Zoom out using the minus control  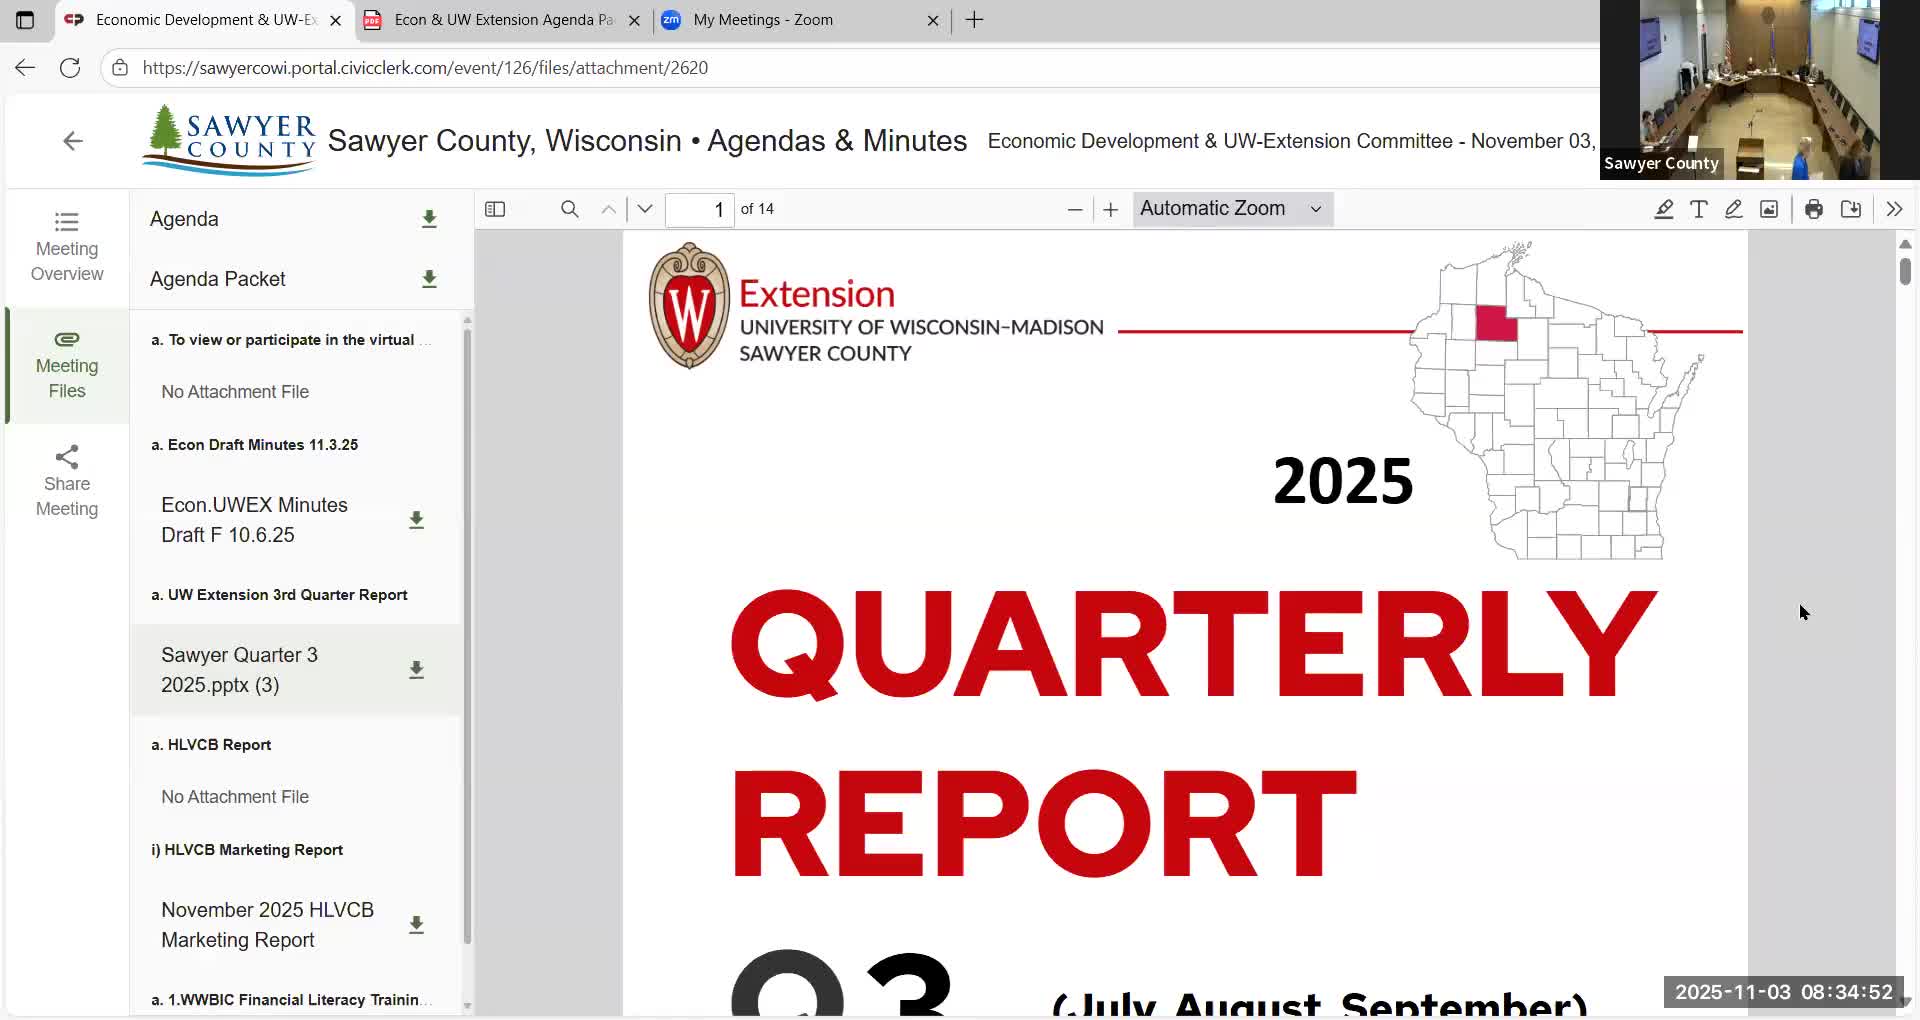pos(1075,209)
